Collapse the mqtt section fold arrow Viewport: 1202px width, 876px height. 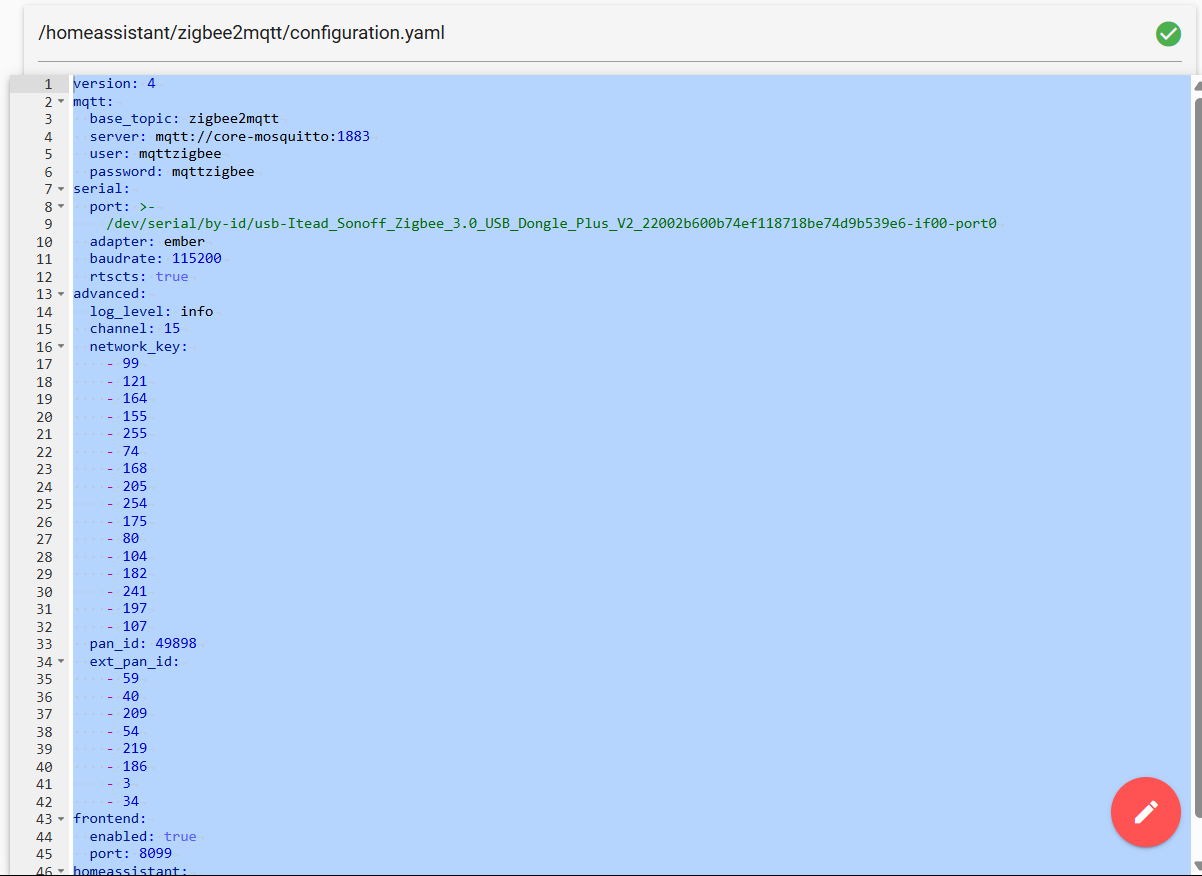(x=61, y=102)
